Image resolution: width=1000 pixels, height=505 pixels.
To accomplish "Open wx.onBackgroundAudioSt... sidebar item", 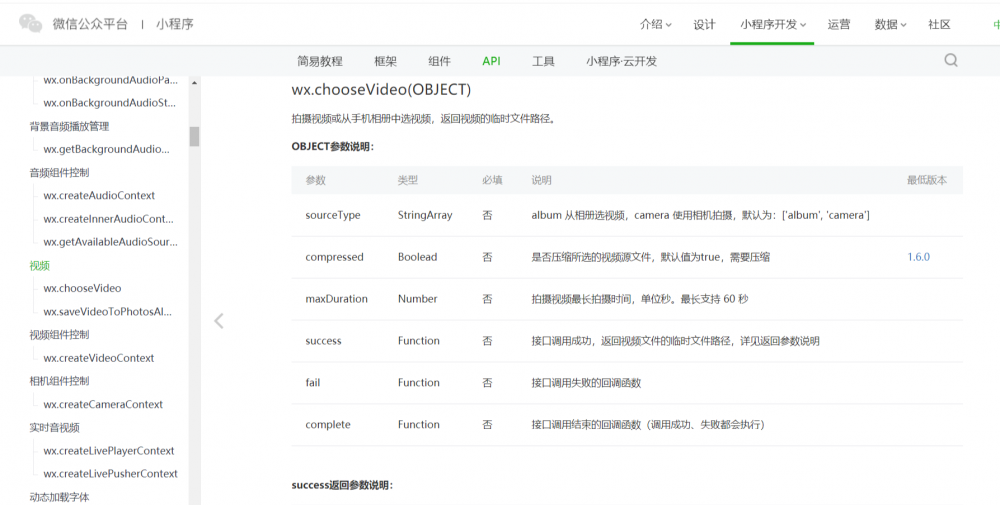I will tap(109, 103).
